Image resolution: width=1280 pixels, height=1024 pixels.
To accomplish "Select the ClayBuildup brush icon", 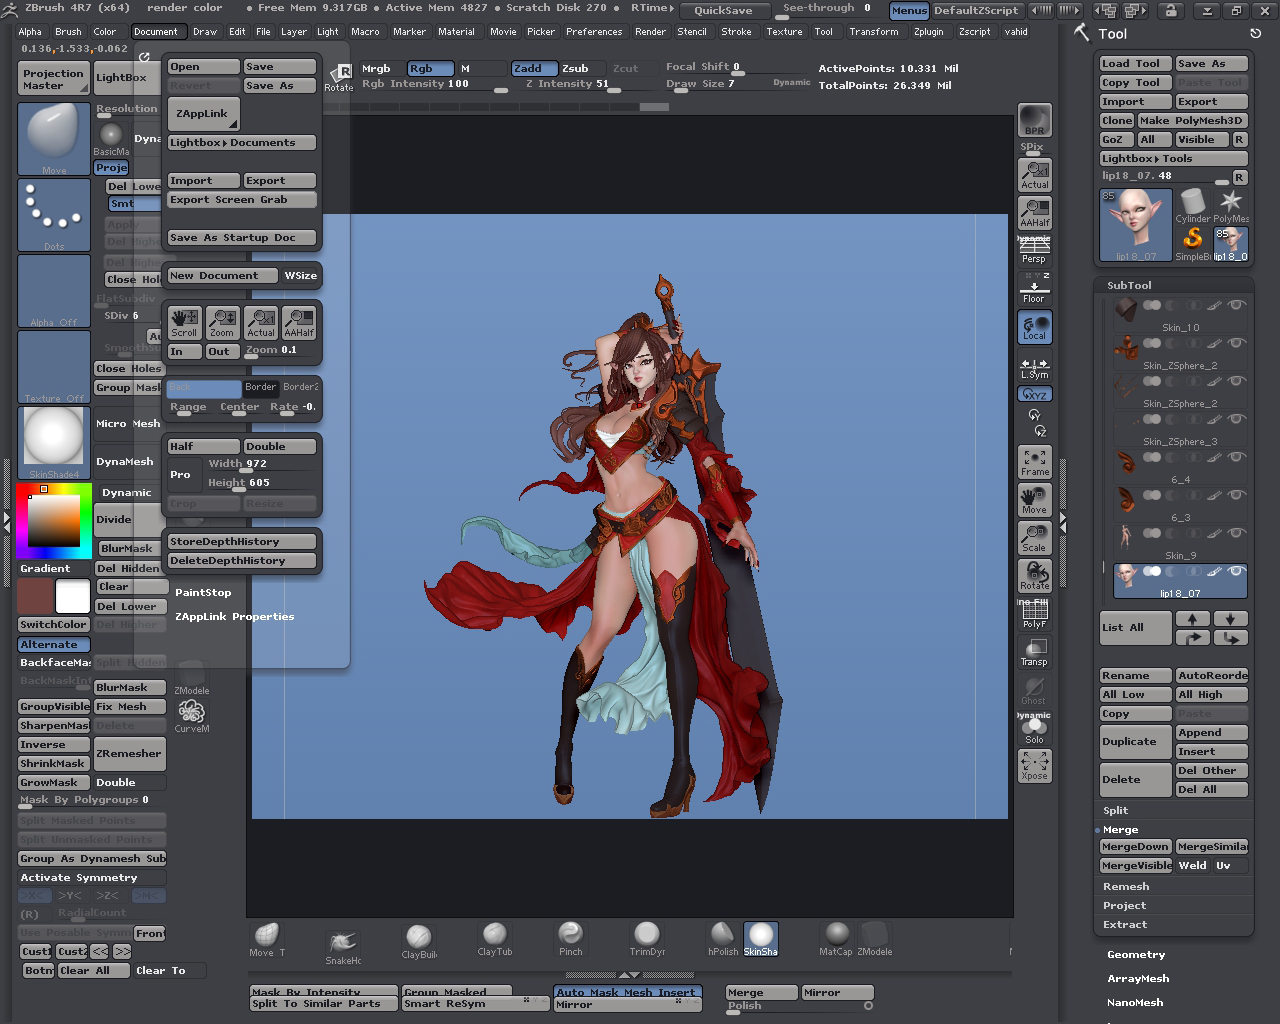I will tap(419, 940).
